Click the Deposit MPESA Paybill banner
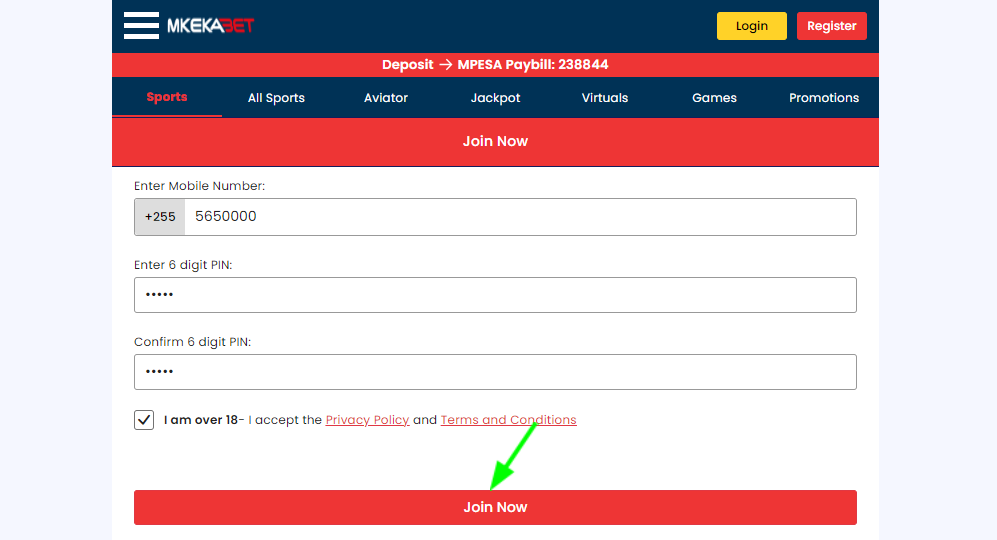 click(x=495, y=65)
